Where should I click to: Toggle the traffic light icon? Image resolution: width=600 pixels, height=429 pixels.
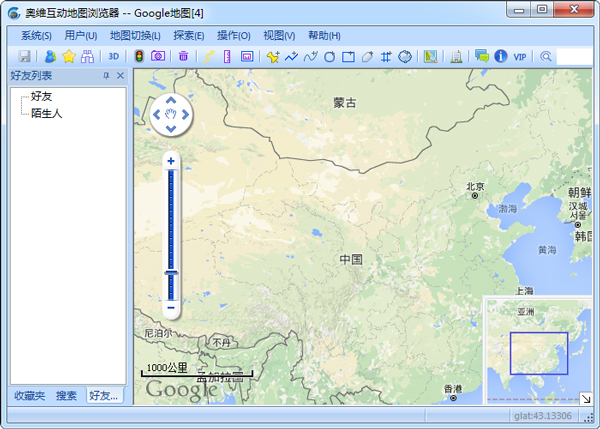[x=139, y=57]
